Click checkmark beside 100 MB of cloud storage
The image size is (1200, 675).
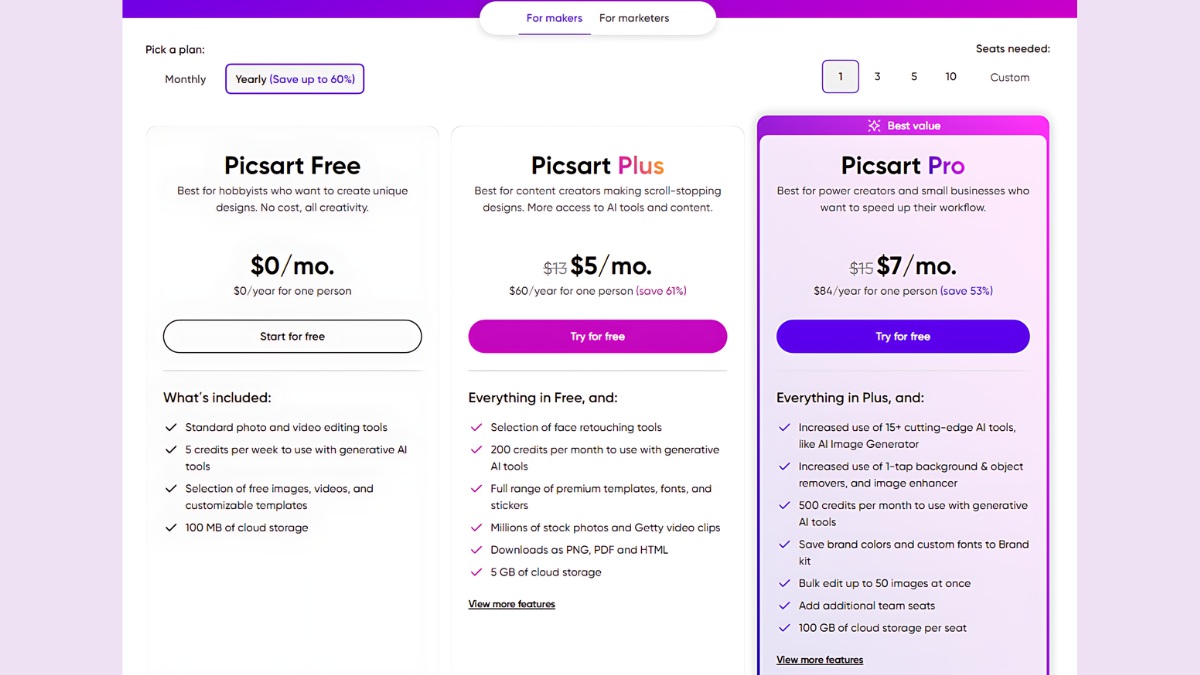tap(171, 527)
